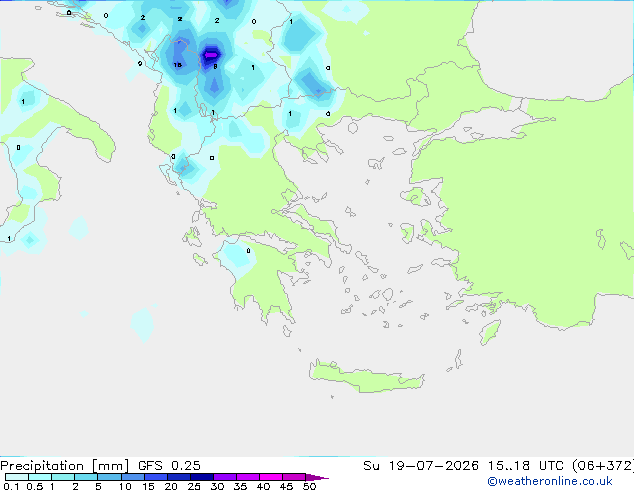Image resolution: width=634 pixels, height=490 pixels.
Task: Click the '10' legend label
Action: pos(125,486)
